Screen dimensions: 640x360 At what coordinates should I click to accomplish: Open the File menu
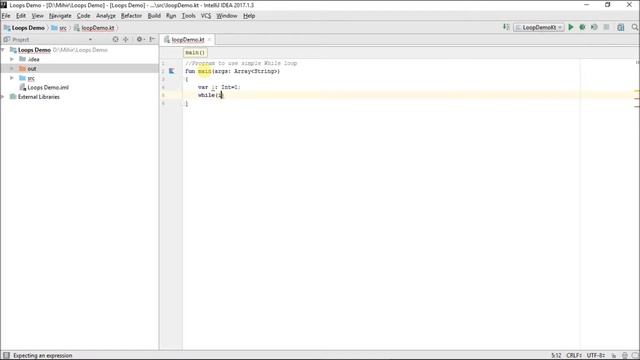(6, 16)
